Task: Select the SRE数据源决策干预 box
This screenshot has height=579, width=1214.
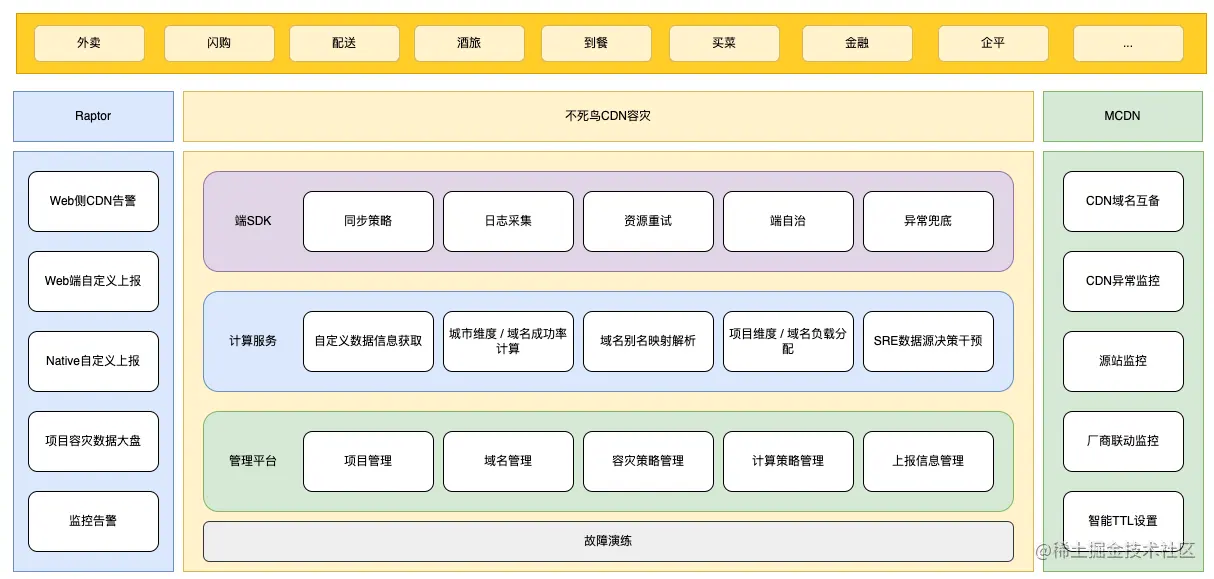Action: (928, 341)
